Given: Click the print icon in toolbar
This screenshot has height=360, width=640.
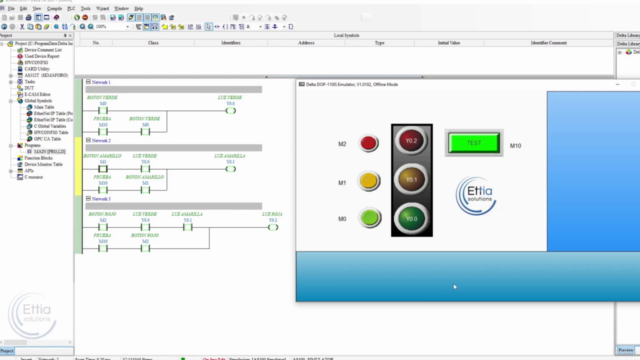Looking at the screenshot, I should (29, 18).
